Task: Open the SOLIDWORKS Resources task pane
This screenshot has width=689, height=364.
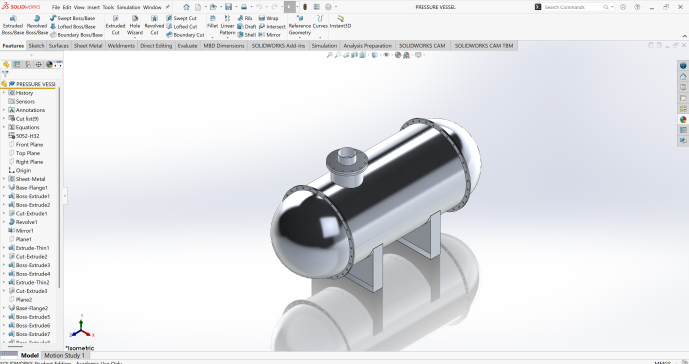Action: (683, 77)
